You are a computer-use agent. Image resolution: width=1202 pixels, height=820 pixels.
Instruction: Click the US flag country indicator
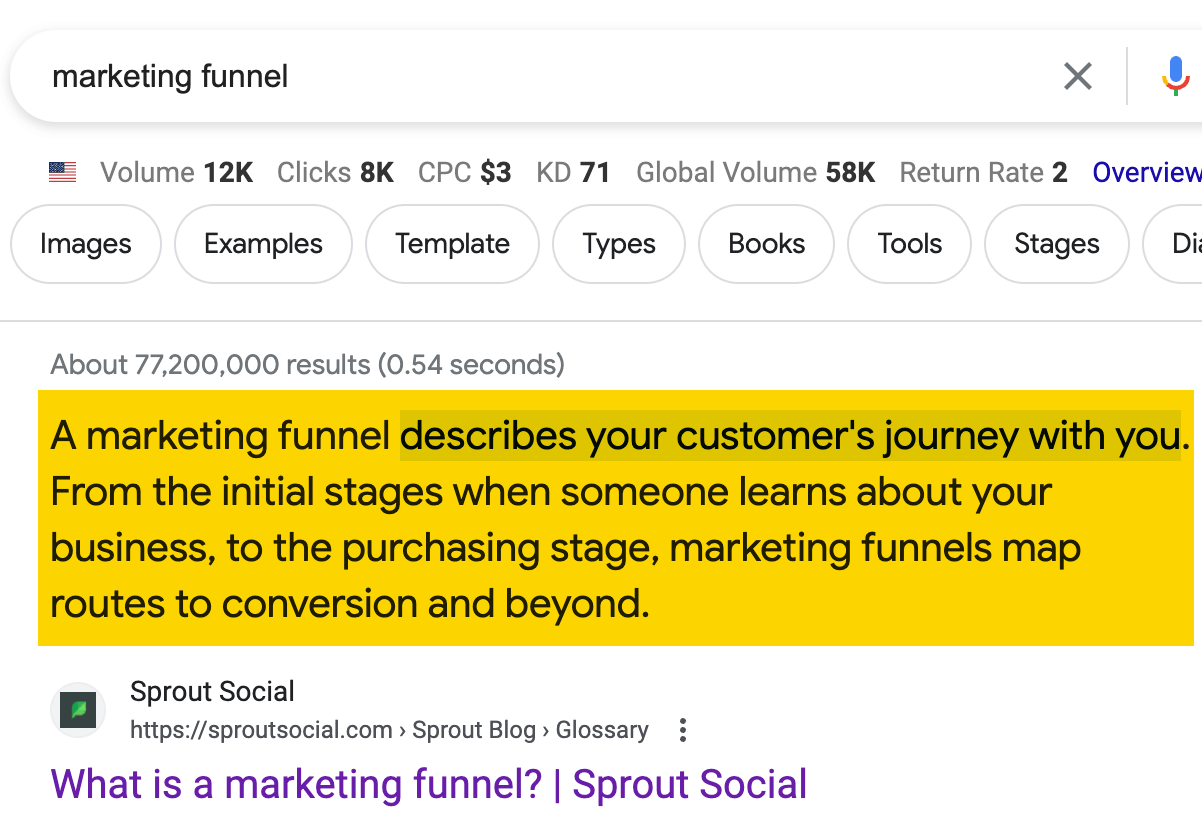tap(61, 172)
